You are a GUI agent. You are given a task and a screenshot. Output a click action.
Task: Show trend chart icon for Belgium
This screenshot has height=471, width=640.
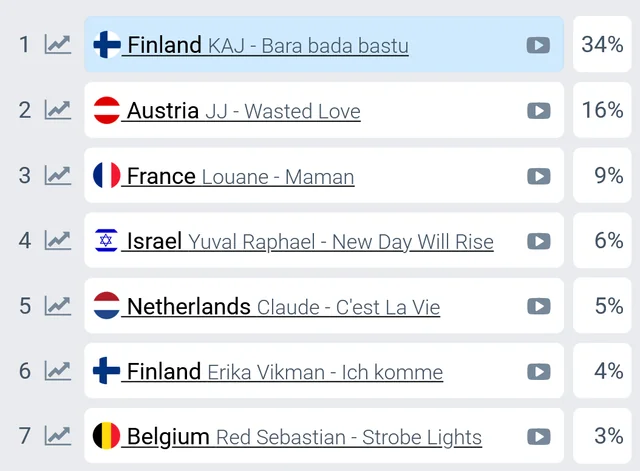pyautogui.click(x=58, y=436)
